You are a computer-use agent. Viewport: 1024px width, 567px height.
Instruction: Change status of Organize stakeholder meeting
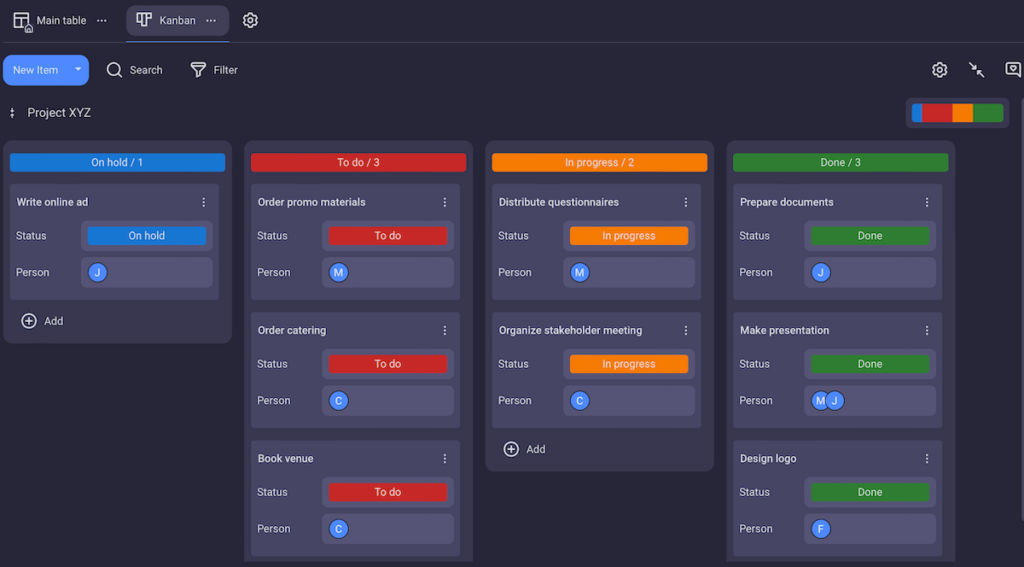629,364
